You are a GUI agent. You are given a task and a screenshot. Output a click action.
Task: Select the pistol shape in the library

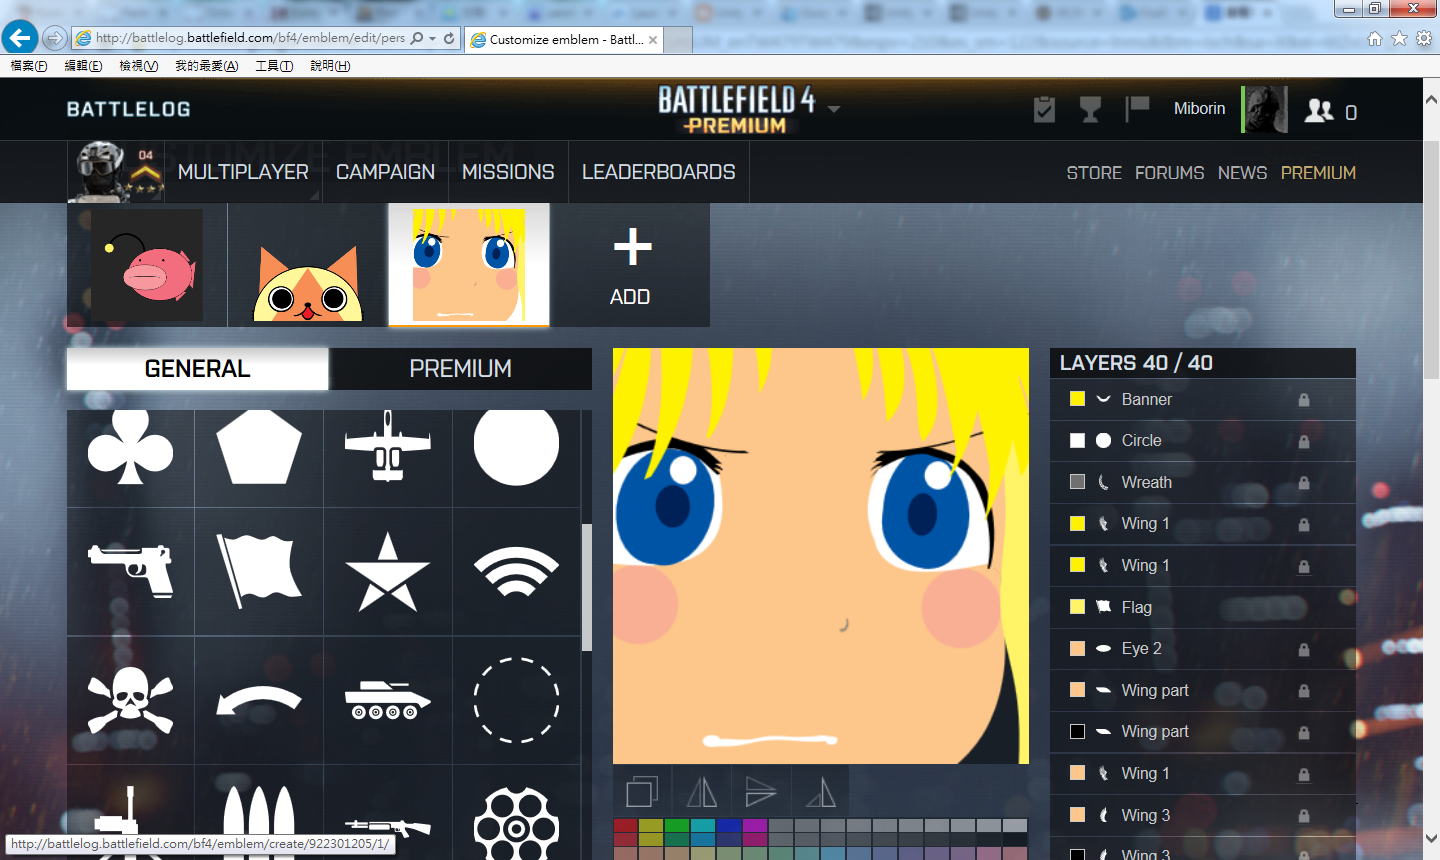[130, 571]
